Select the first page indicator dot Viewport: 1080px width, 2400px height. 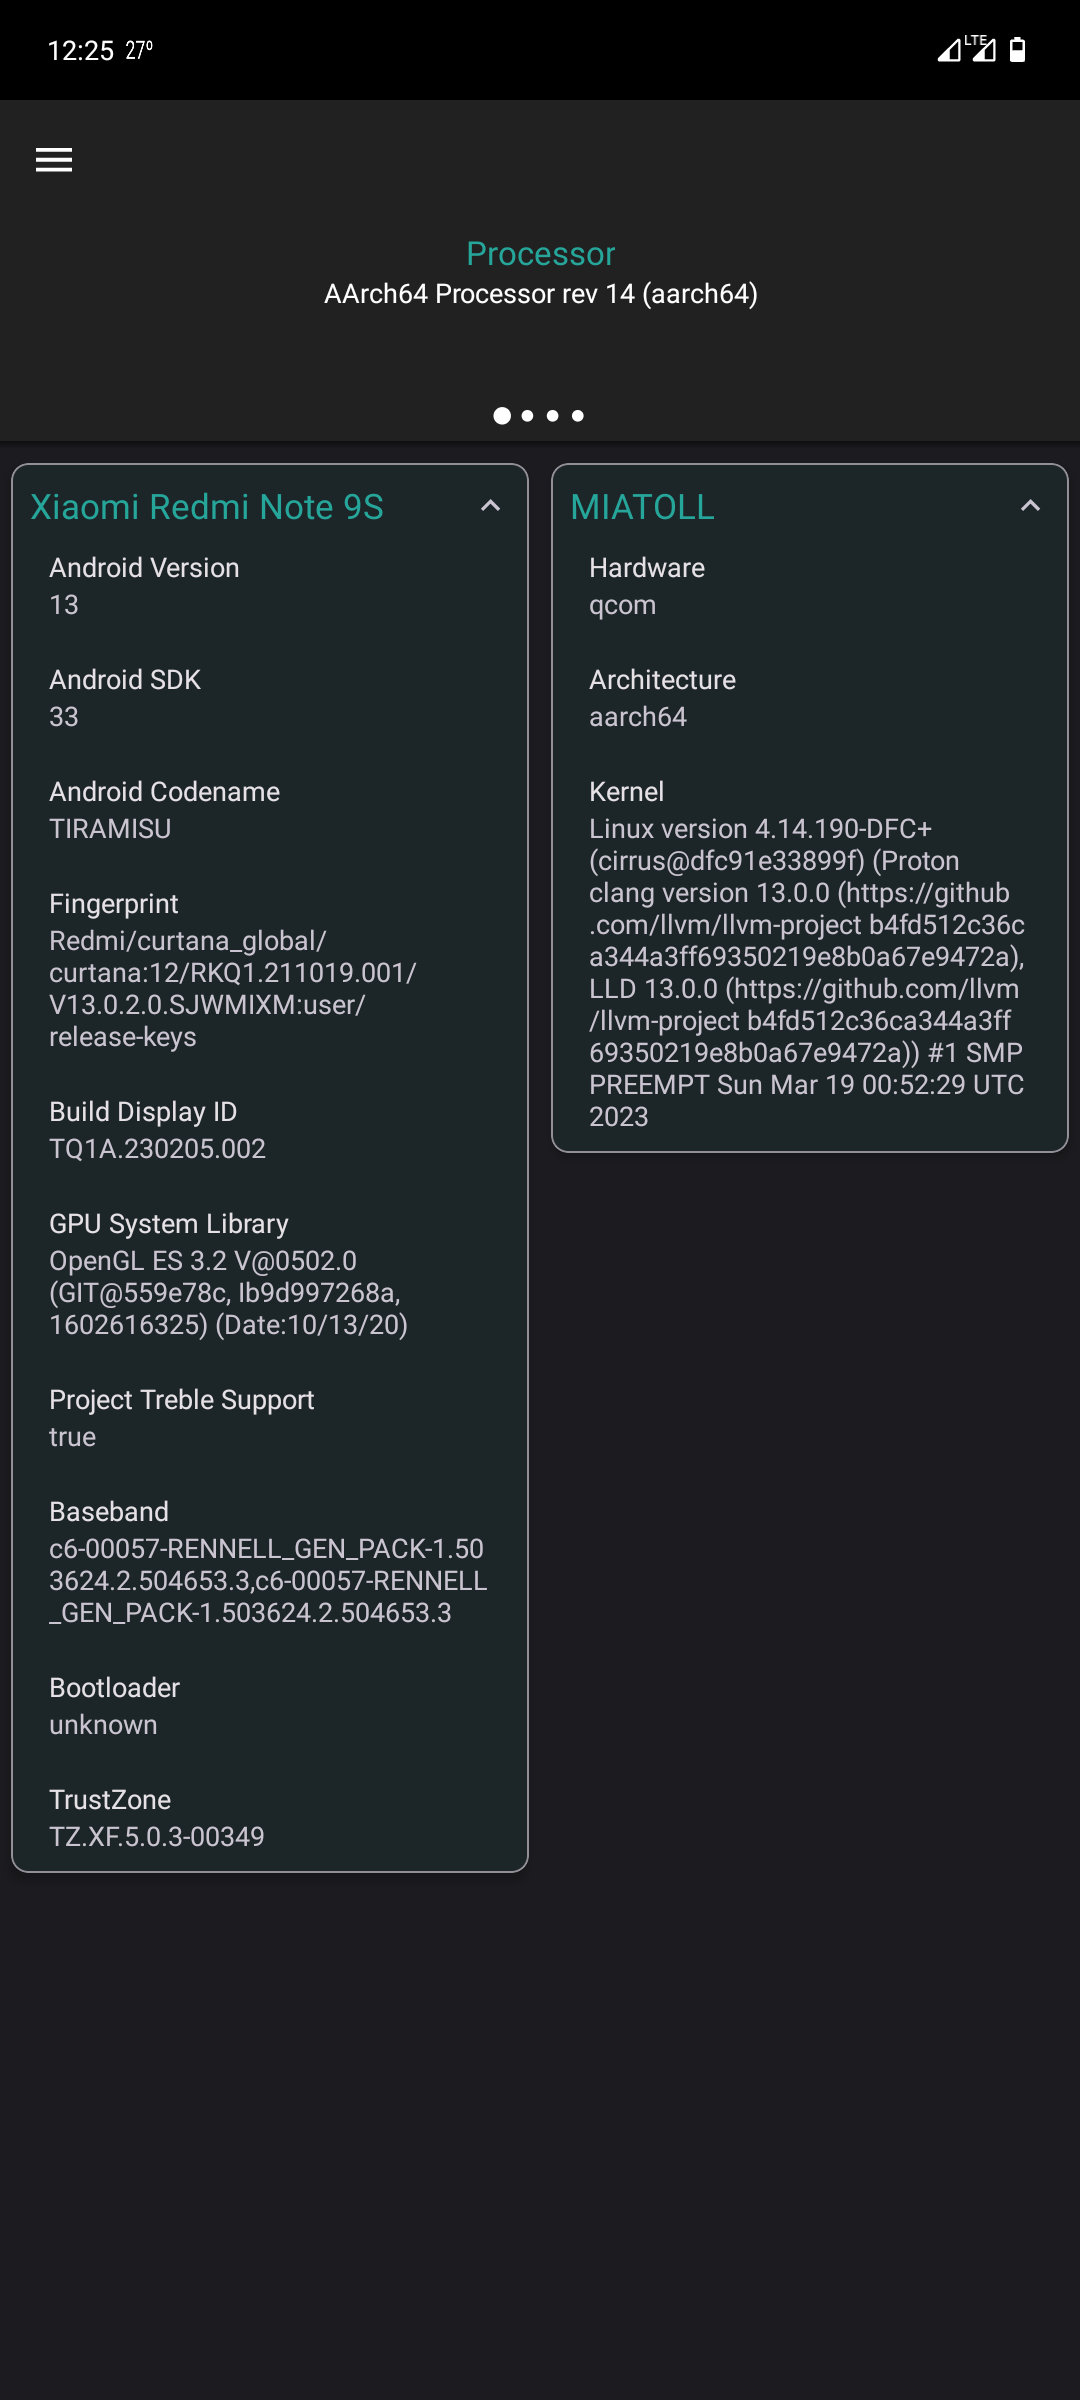point(502,416)
